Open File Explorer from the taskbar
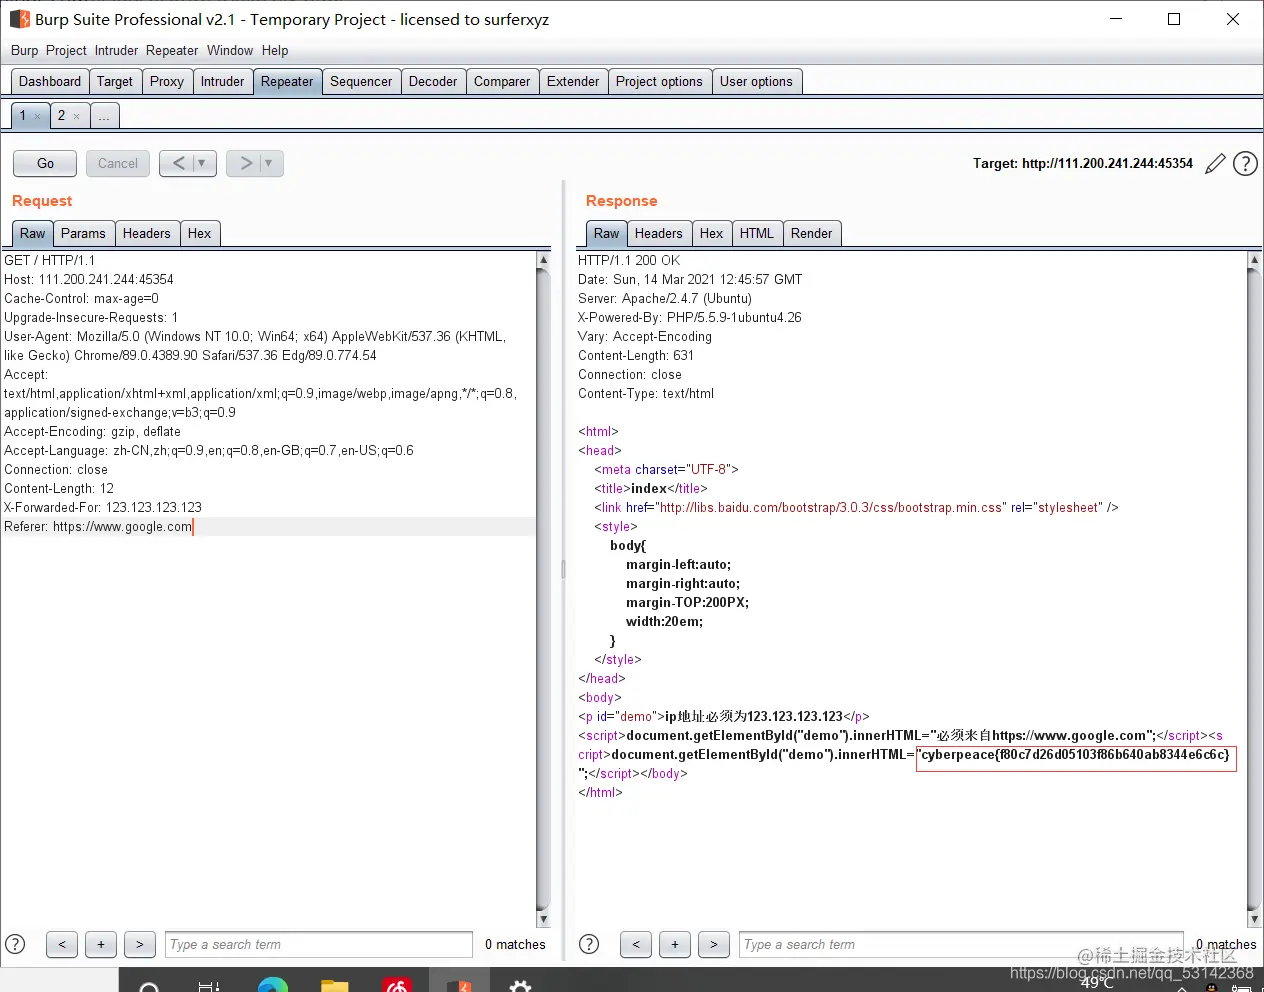Screen dimensions: 1264x992 click(334, 985)
